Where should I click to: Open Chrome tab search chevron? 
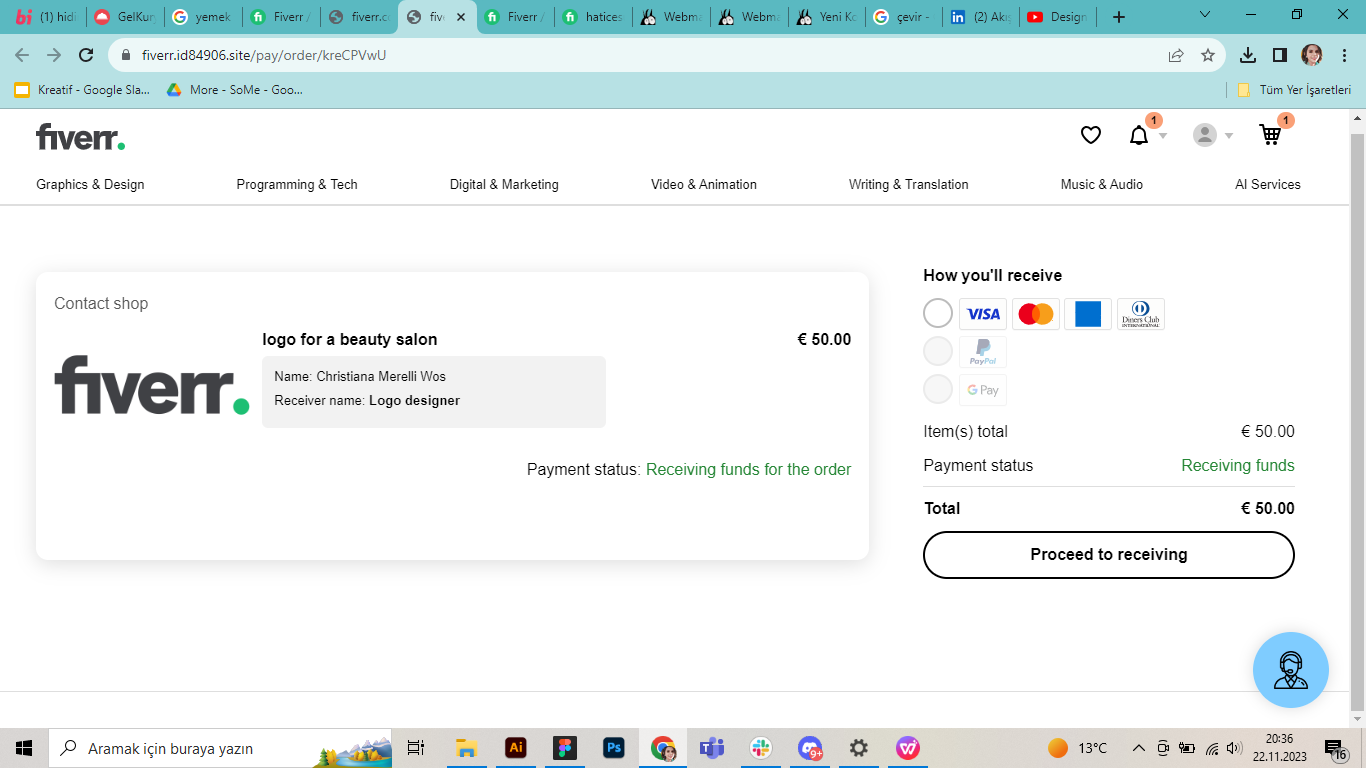tap(1205, 16)
